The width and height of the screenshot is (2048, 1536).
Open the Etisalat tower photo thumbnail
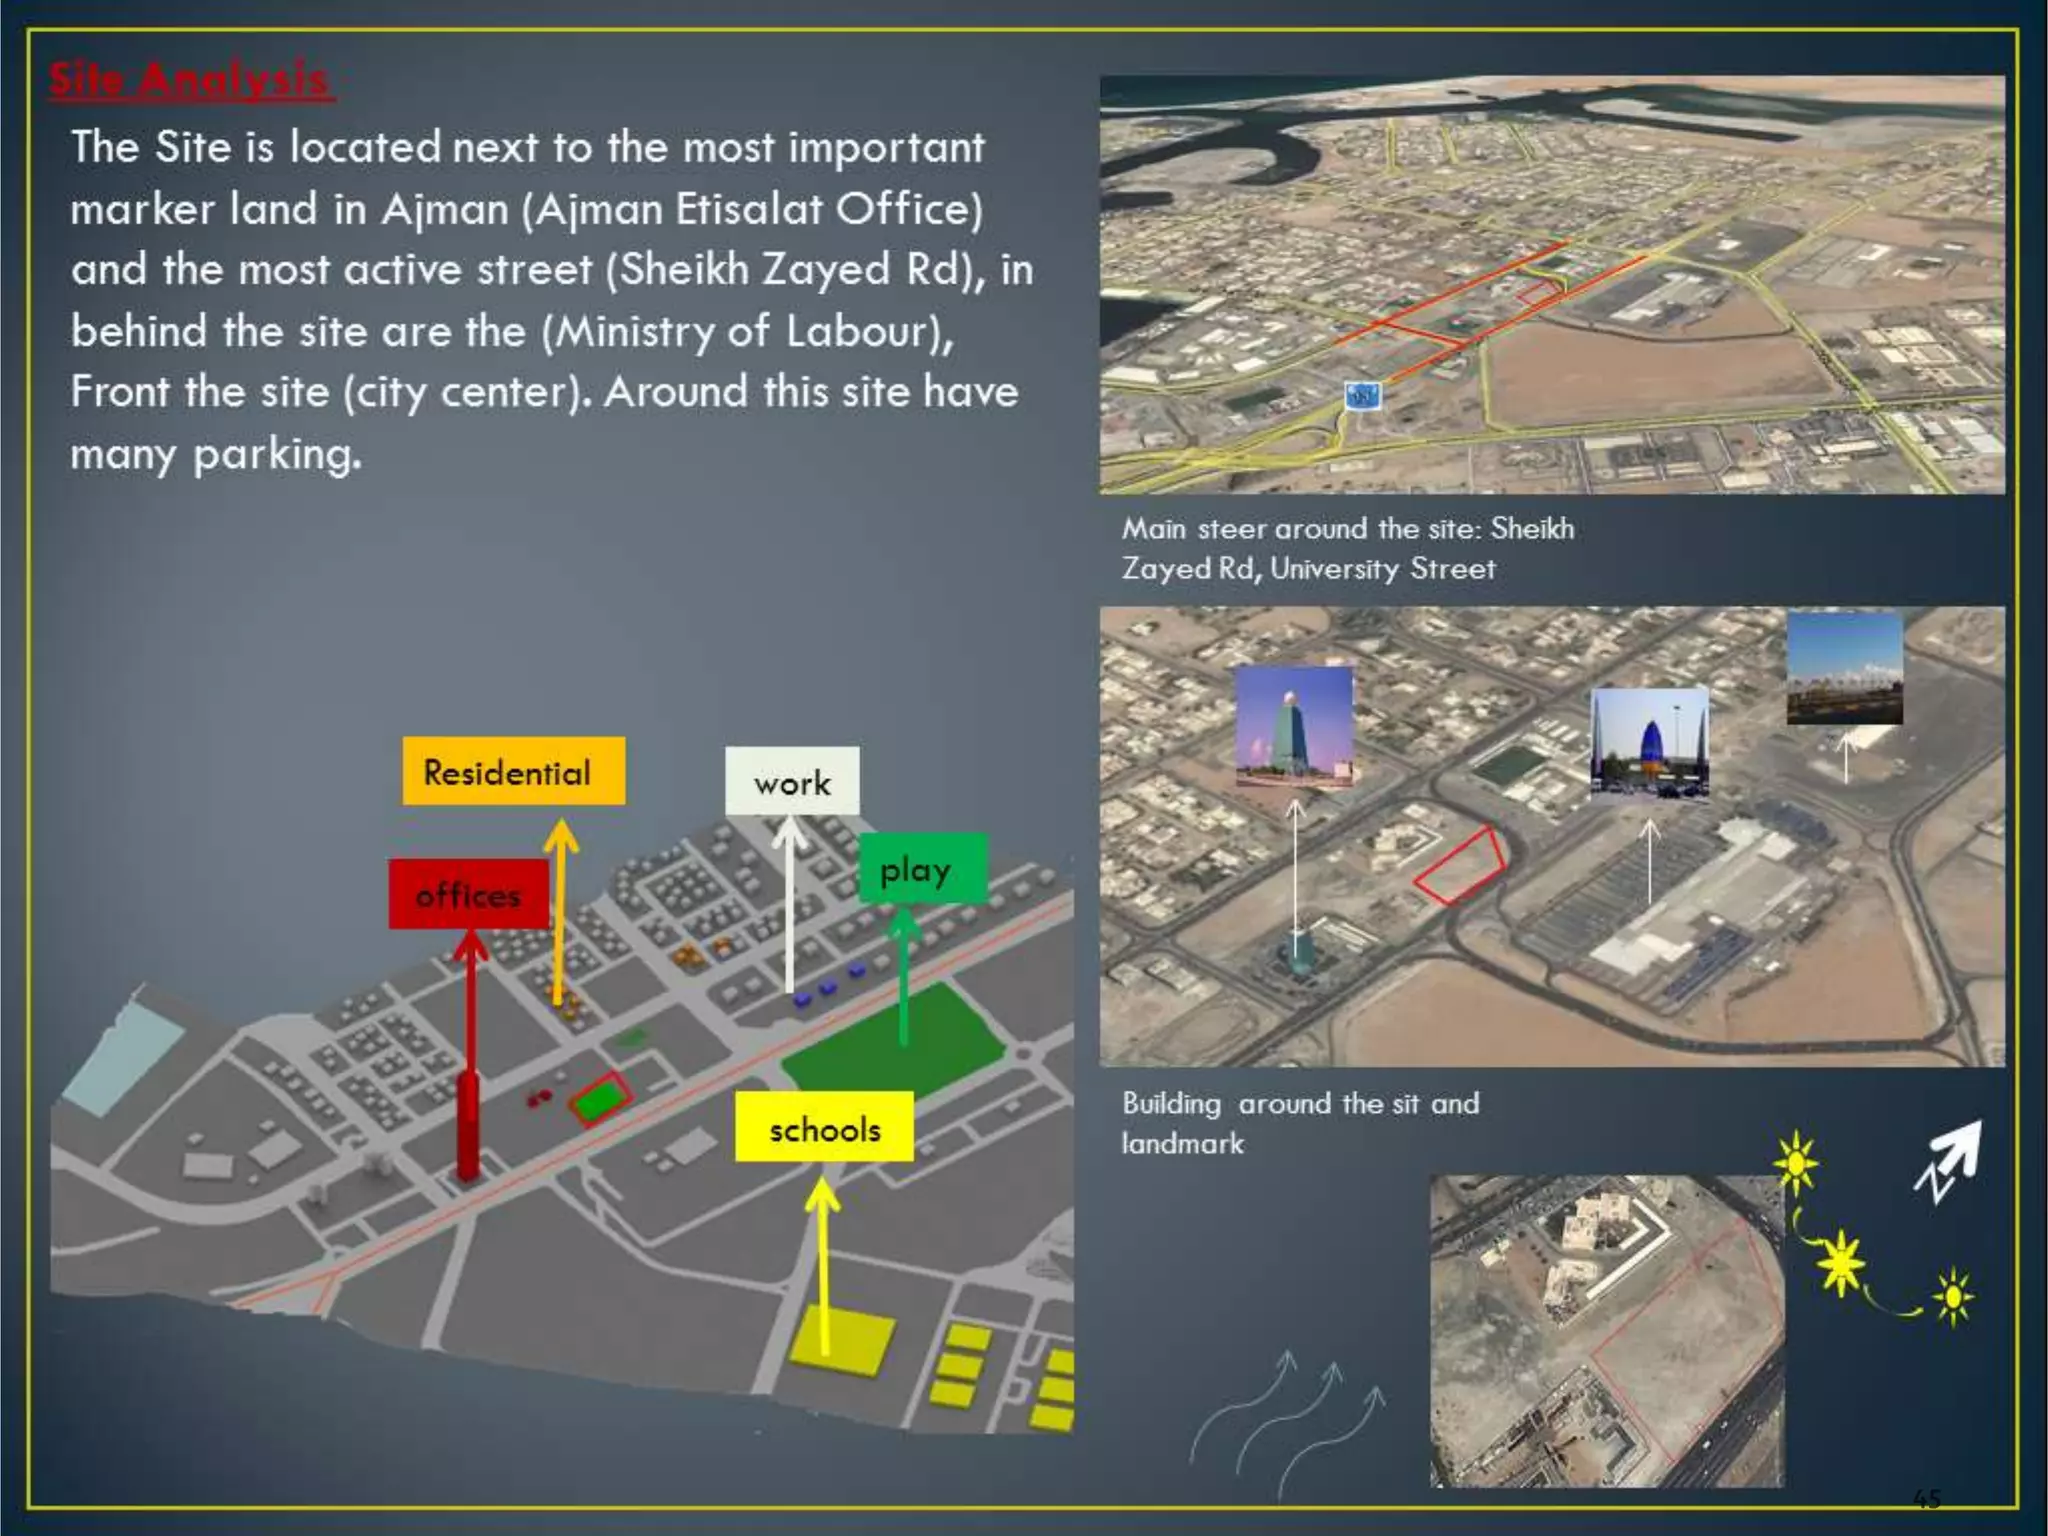point(1294,728)
